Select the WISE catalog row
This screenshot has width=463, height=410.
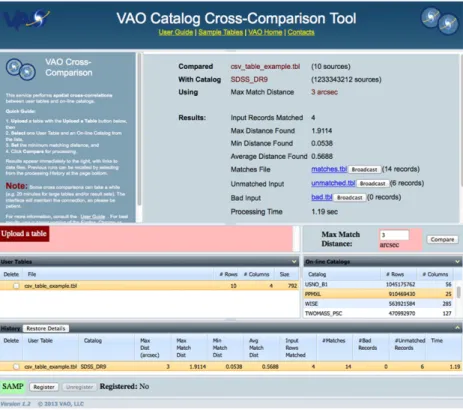(378, 304)
